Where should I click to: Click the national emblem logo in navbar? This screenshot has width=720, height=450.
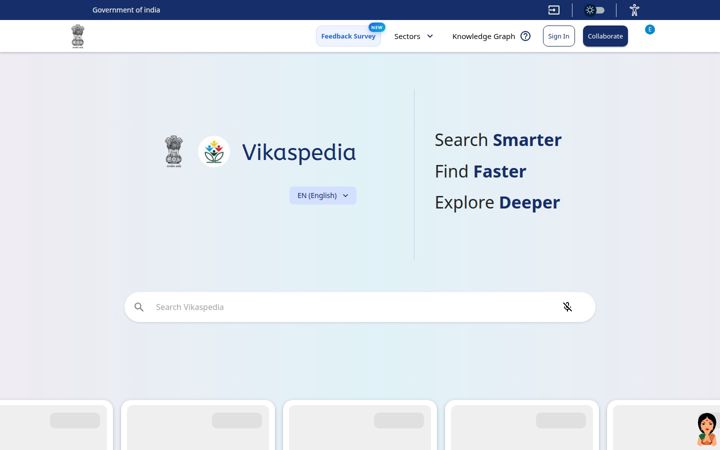78,36
